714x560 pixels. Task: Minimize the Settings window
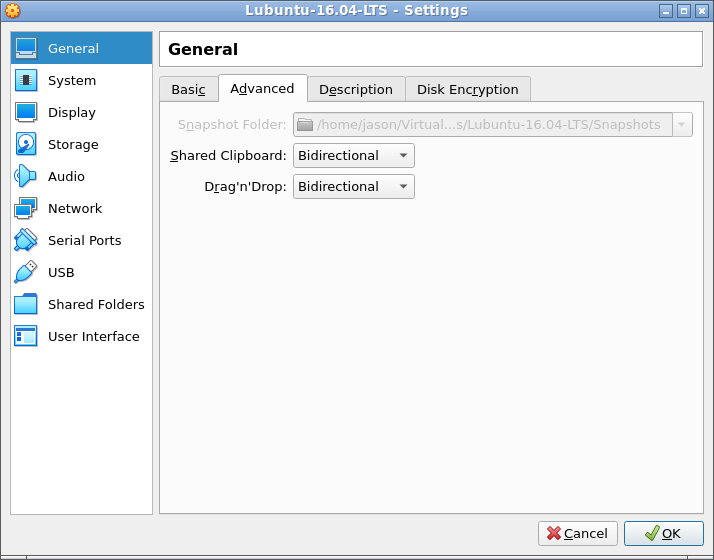click(x=666, y=11)
